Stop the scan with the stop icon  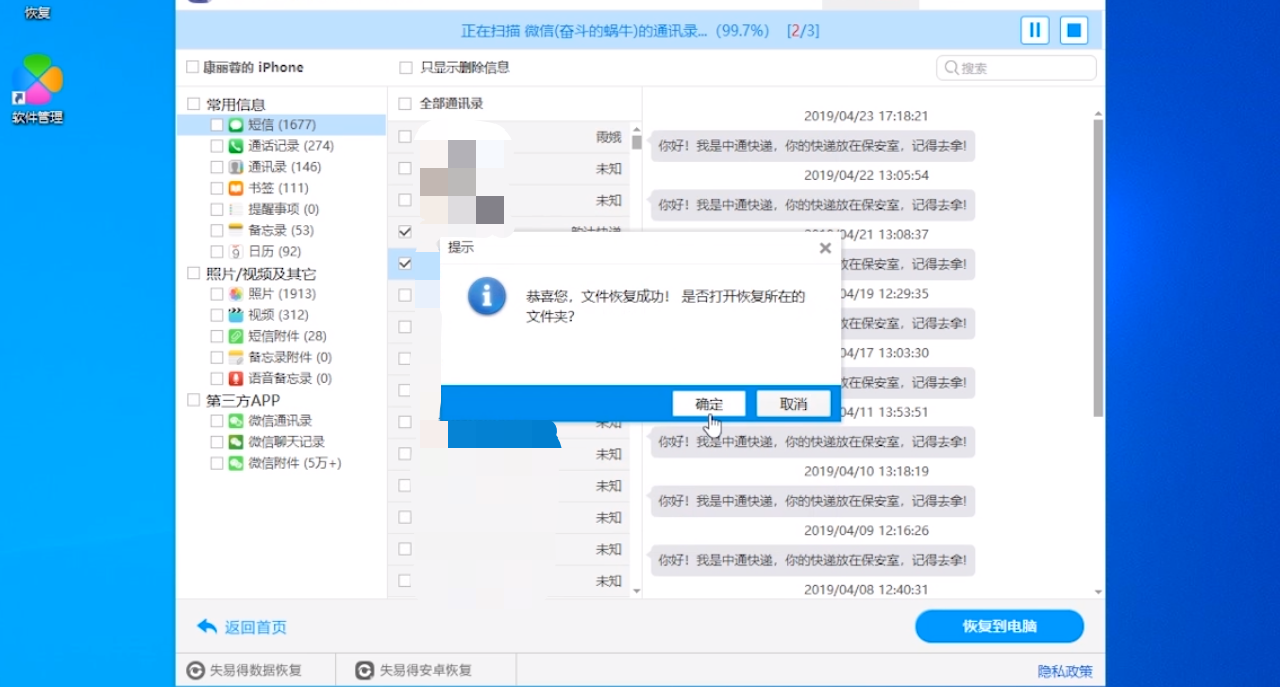1074,30
